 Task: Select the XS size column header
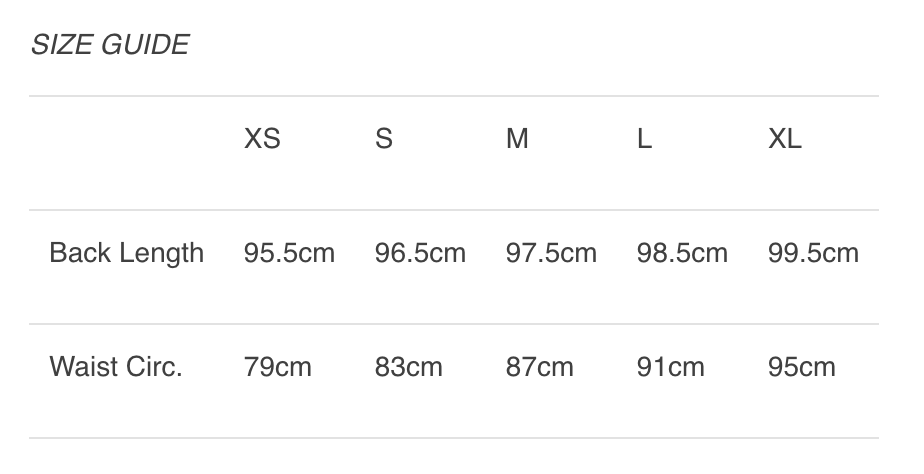(262, 139)
